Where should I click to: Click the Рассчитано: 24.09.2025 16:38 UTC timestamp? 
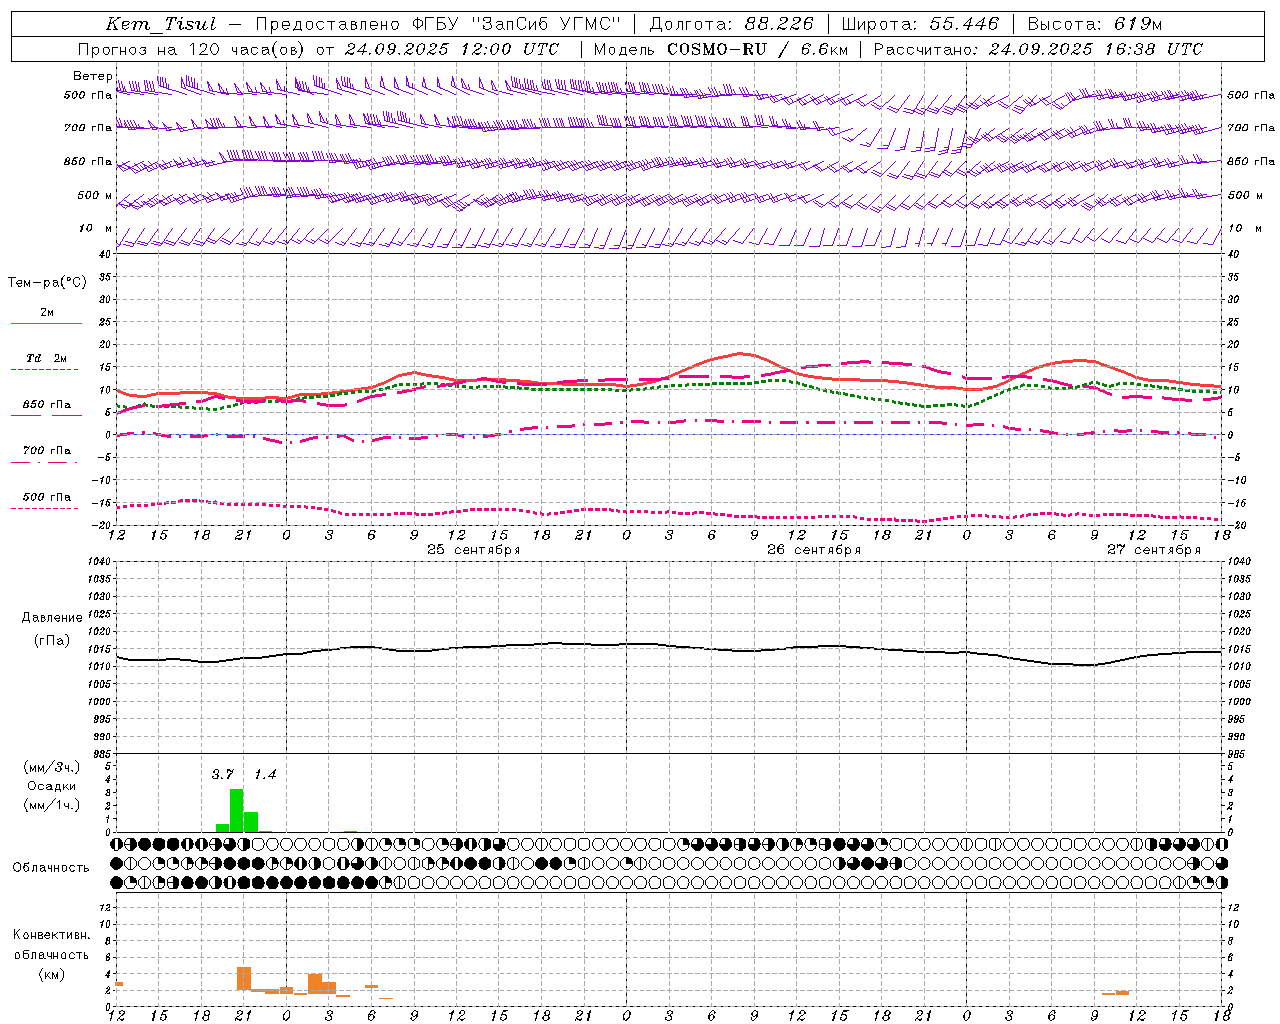(1038, 49)
